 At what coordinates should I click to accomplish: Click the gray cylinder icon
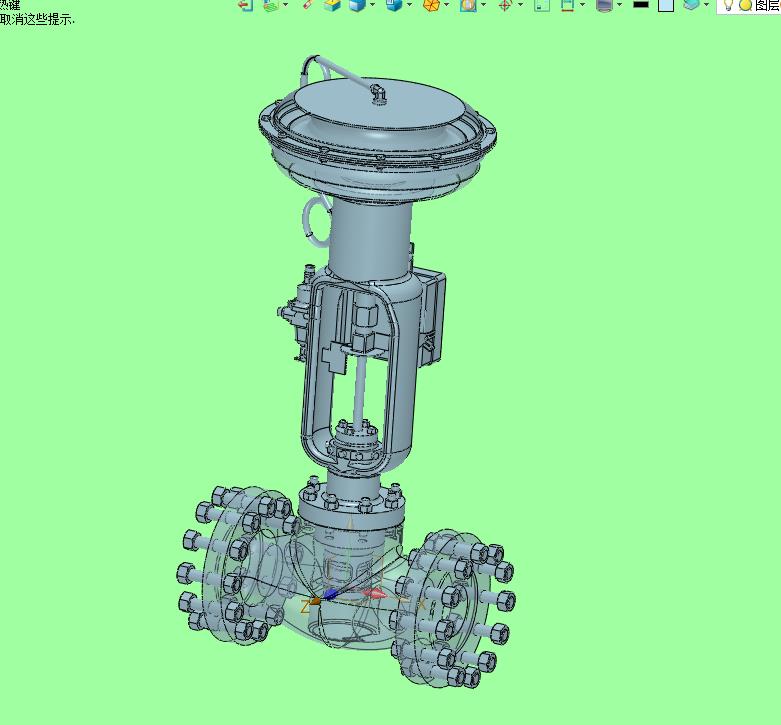[604, 4]
